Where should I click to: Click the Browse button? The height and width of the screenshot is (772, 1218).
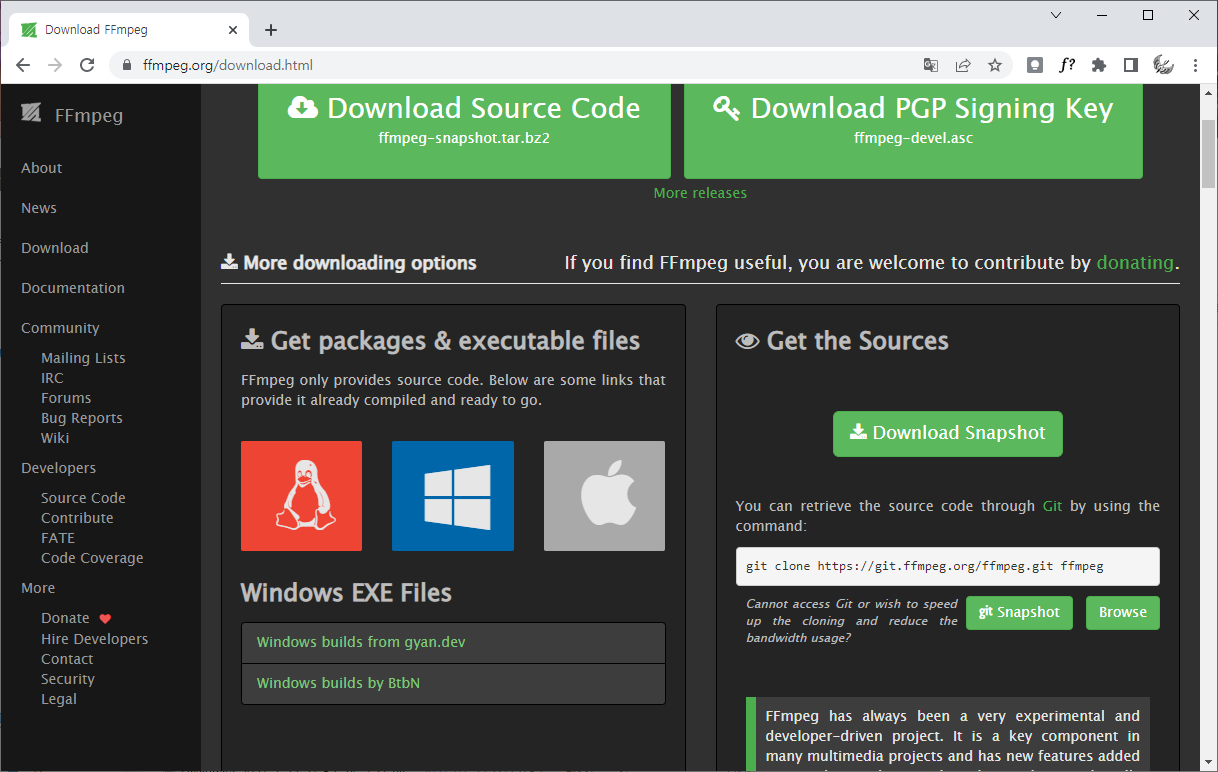[x=1123, y=612]
